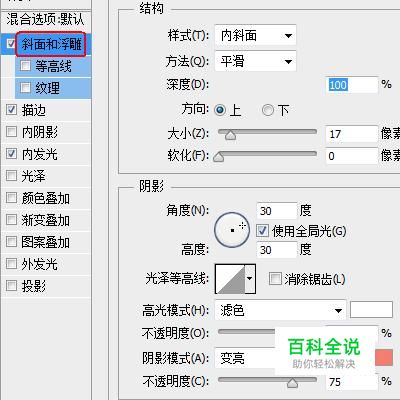Click the 深度 value field showing 100
The width and height of the screenshot is (400, 400).
point(351,85)
